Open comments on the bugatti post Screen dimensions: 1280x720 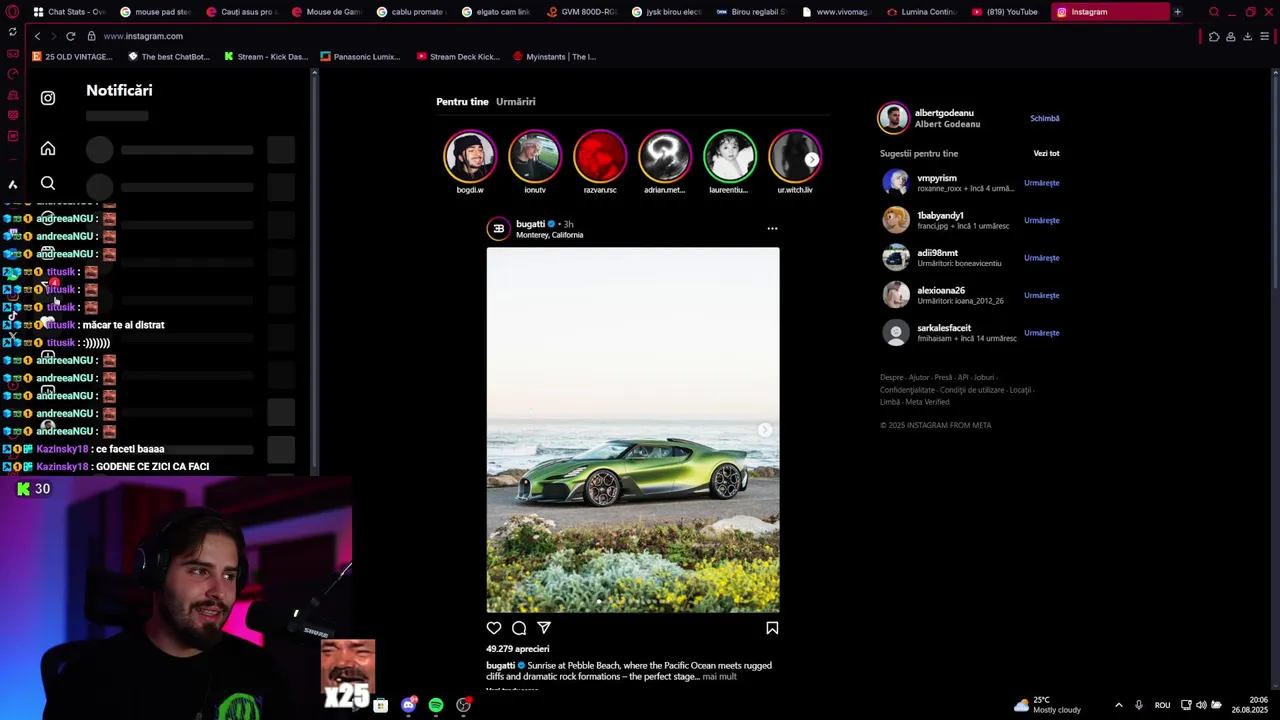tap(519, 628)
